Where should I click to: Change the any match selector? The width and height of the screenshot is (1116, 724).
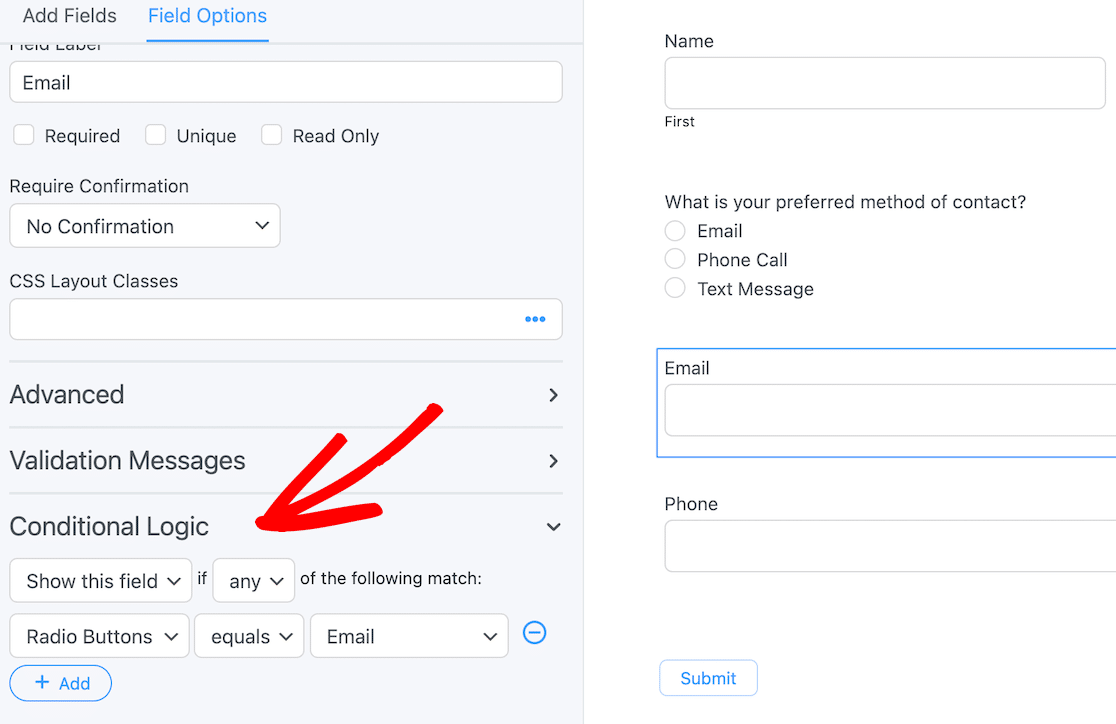(x=254, y=581)
